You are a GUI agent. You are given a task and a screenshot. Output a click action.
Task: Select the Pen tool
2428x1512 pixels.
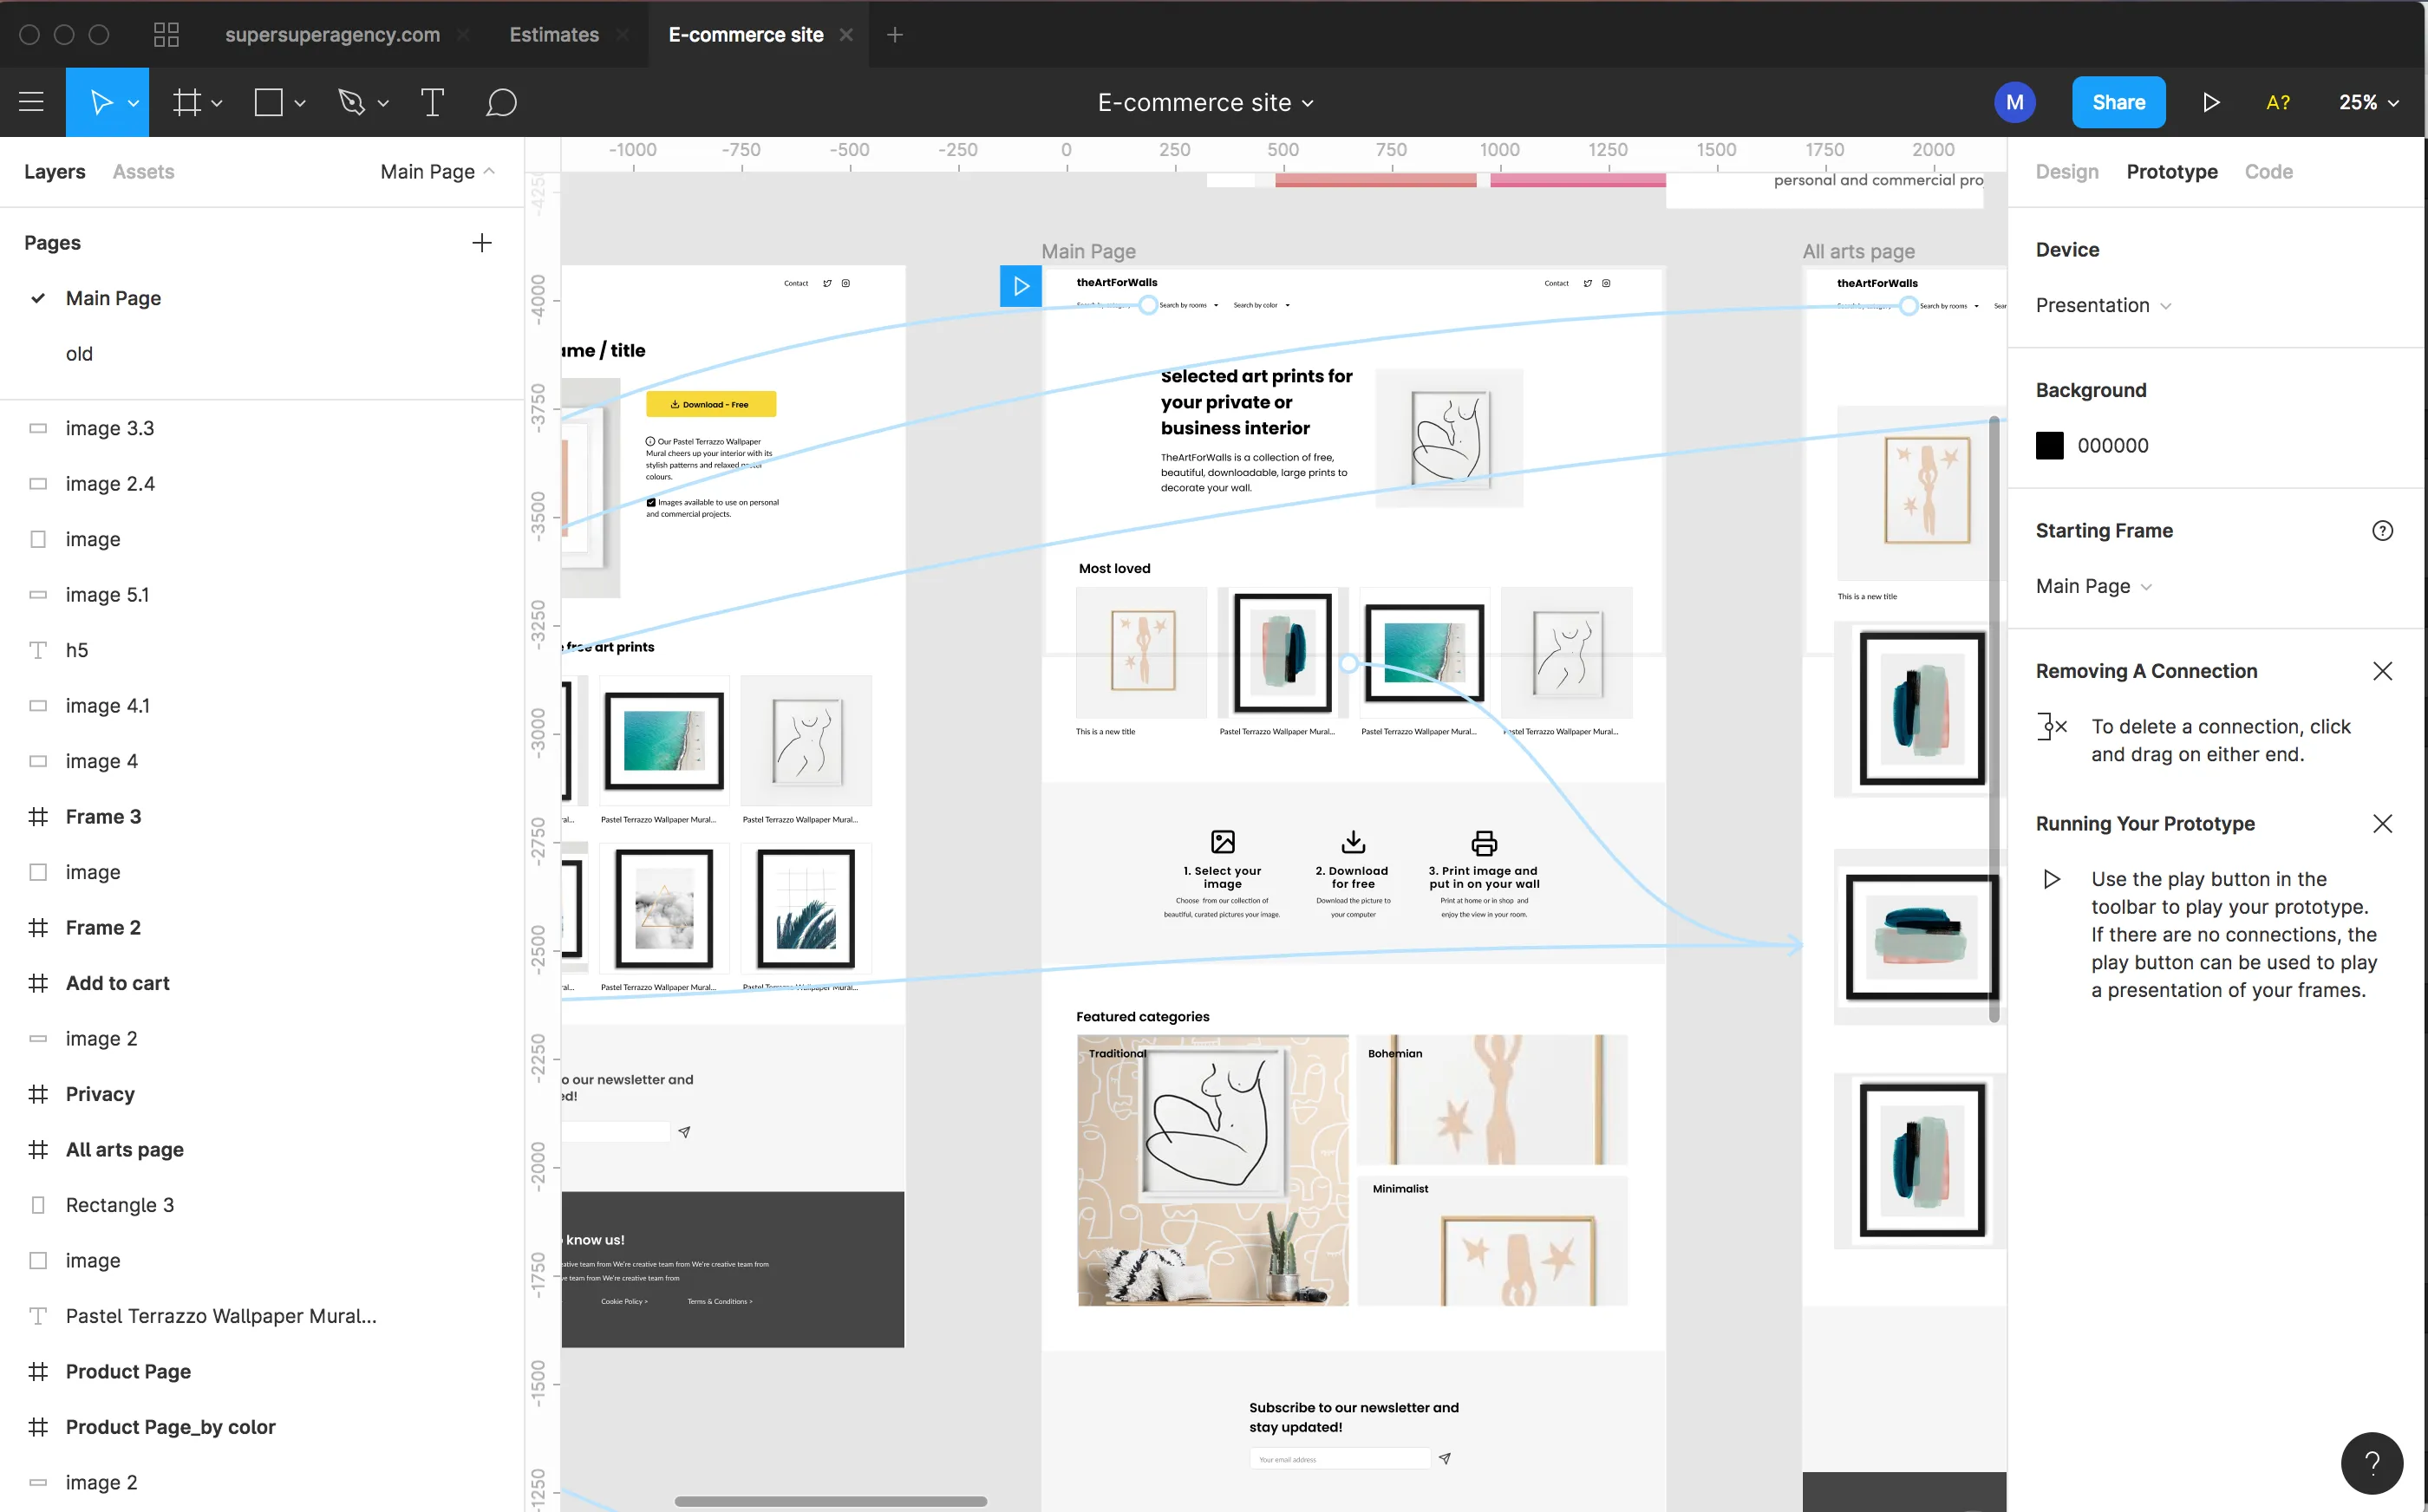tap(352, 102)
